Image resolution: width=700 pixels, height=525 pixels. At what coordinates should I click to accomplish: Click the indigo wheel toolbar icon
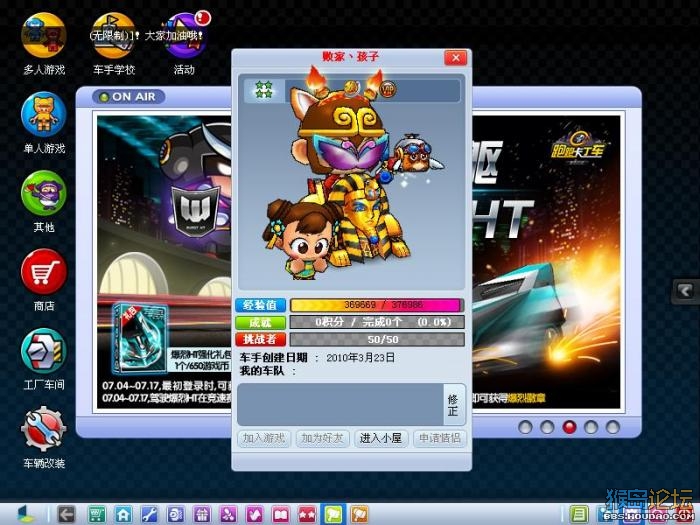pos(176,514)
